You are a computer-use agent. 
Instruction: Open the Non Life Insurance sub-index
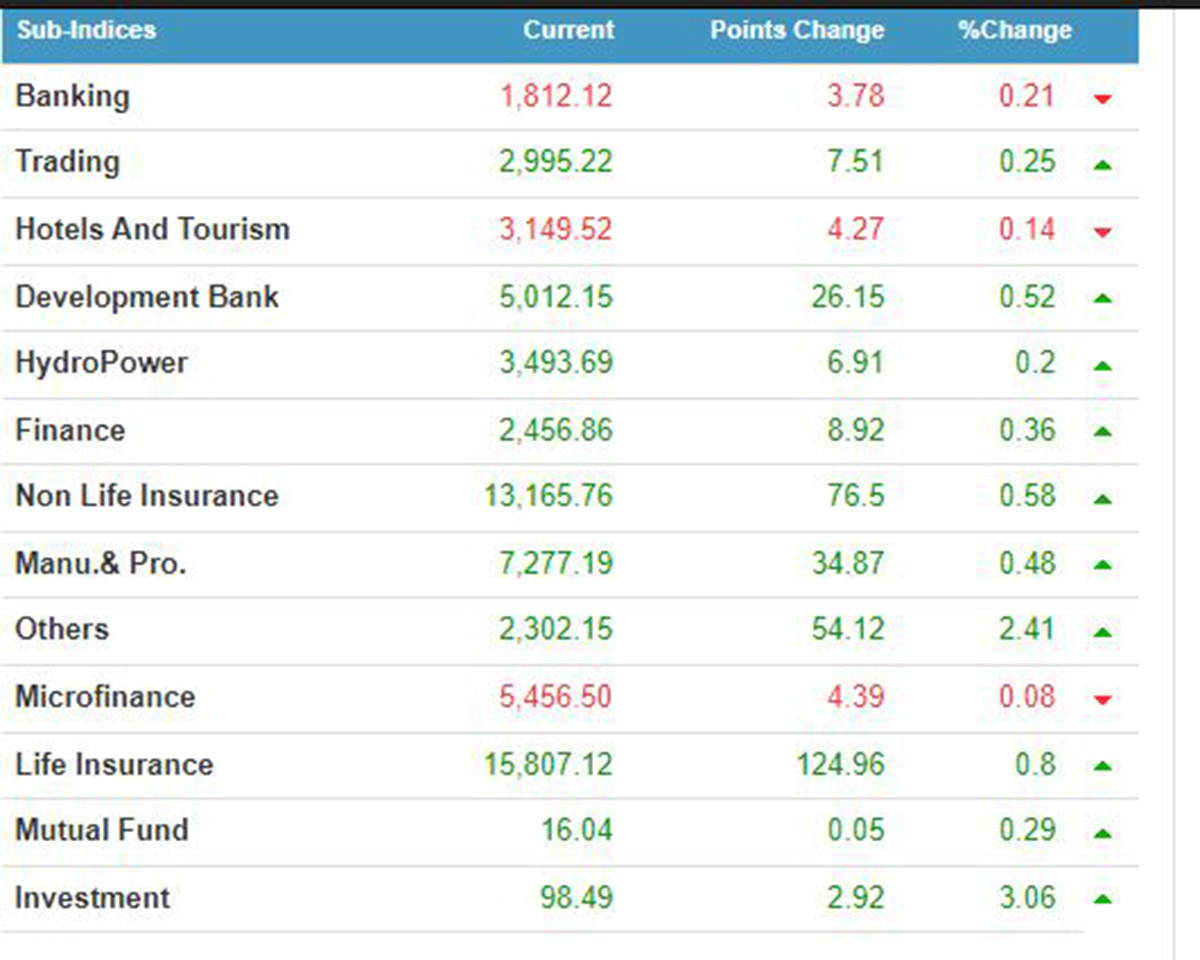click(x=147, y=496)
